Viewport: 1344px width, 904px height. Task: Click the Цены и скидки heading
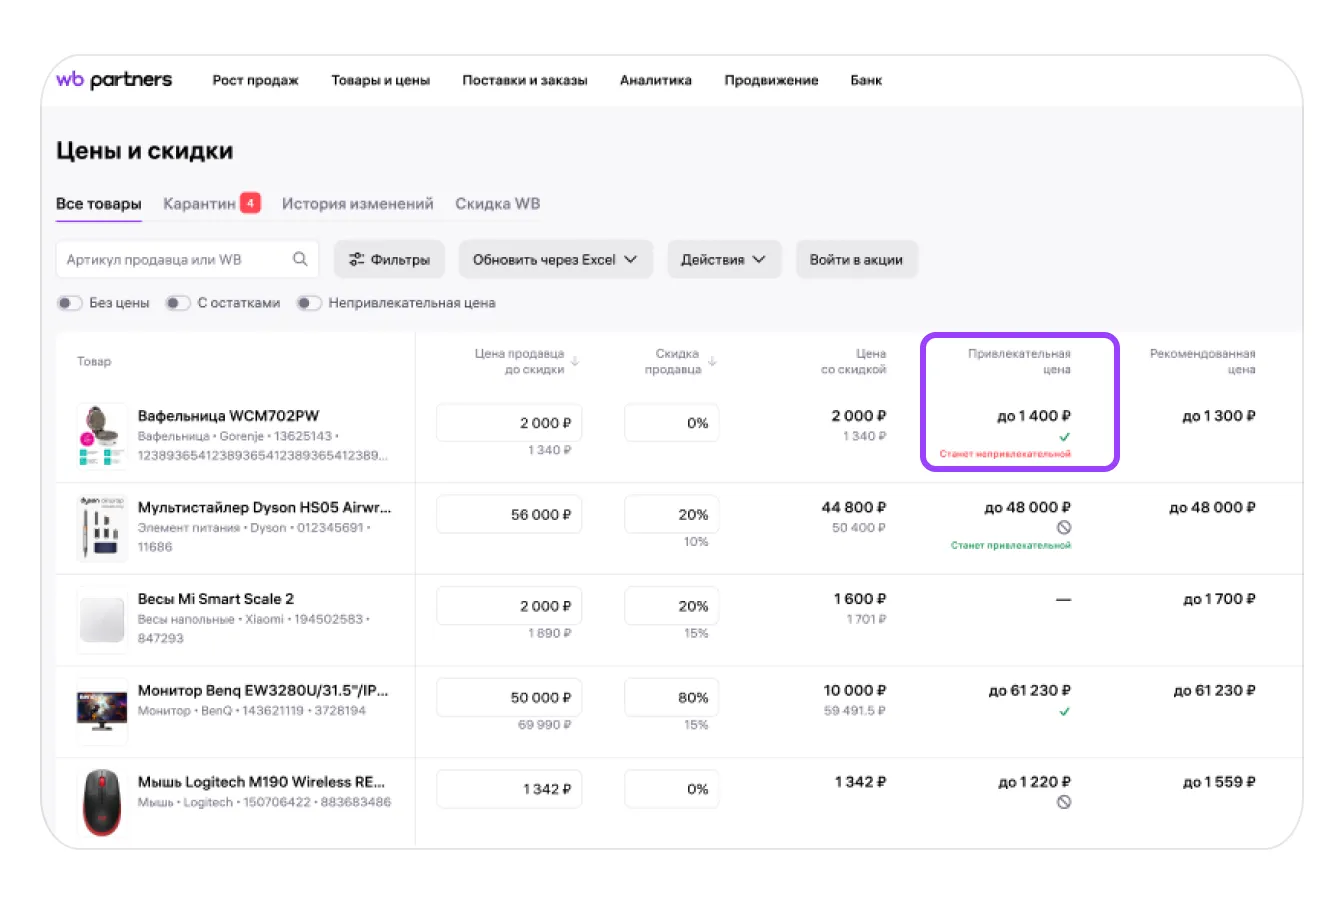tap(145, 151)
